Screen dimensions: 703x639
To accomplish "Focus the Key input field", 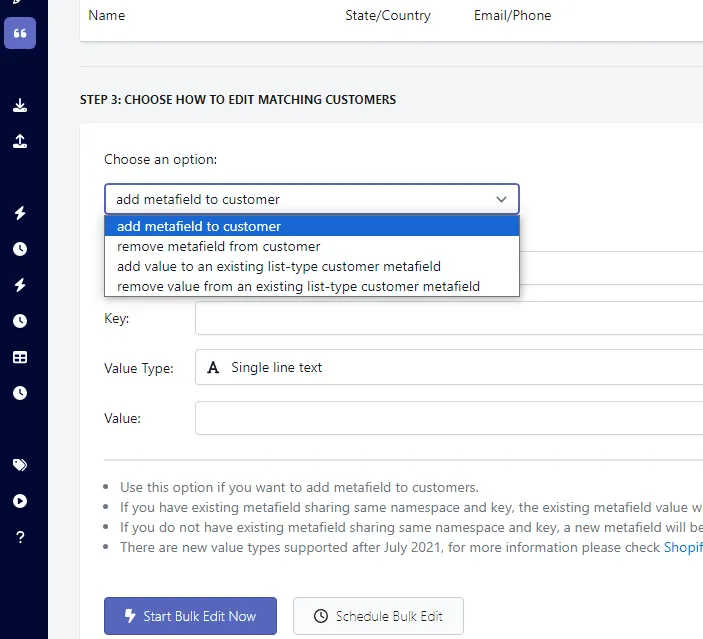I will coord(449,318).
